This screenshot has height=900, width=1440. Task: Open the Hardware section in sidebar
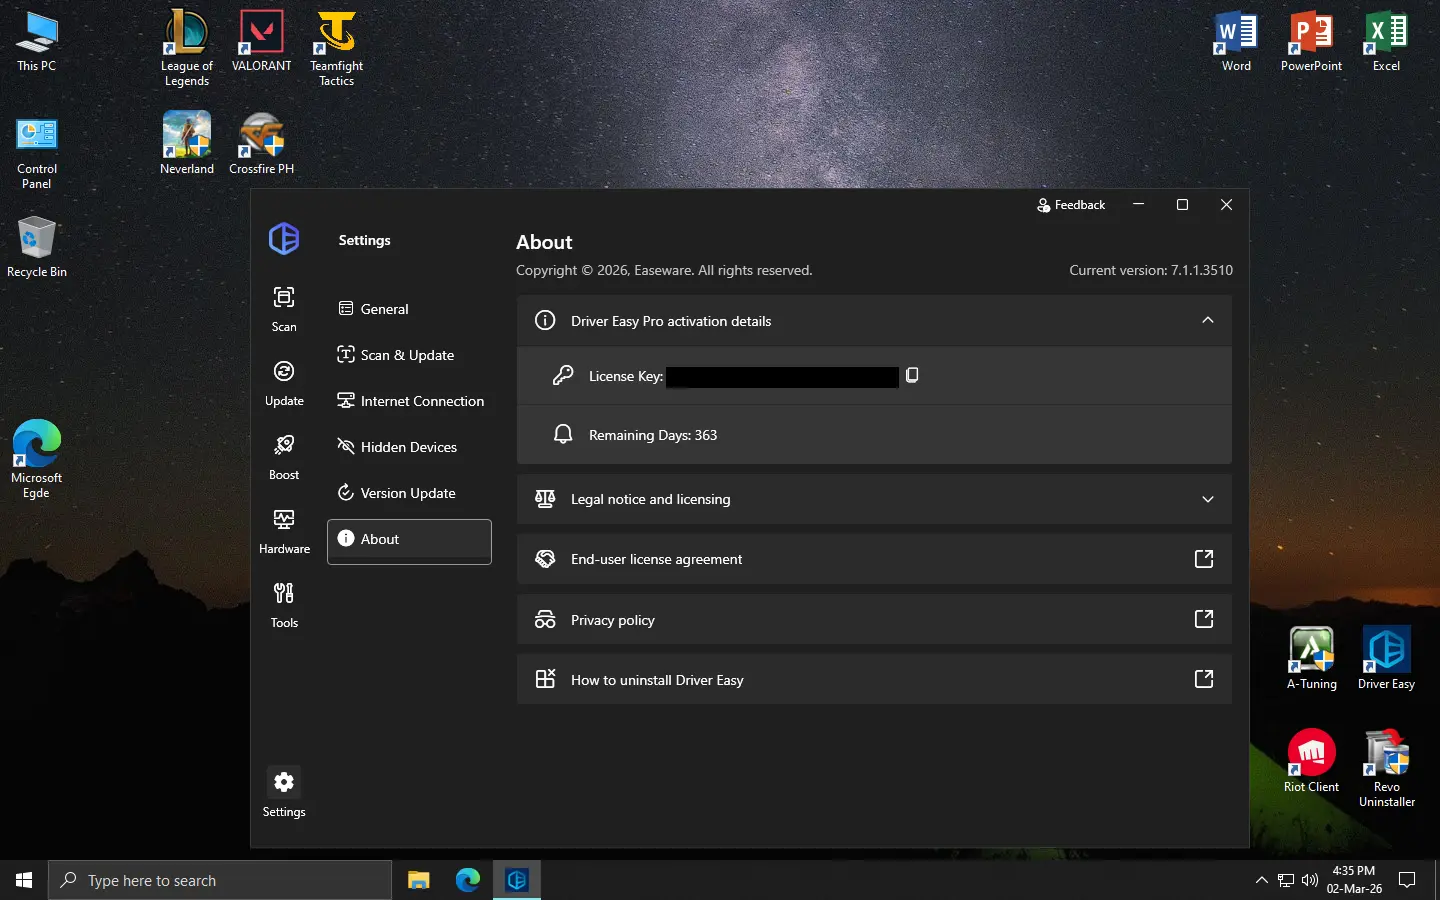point(284,531)
